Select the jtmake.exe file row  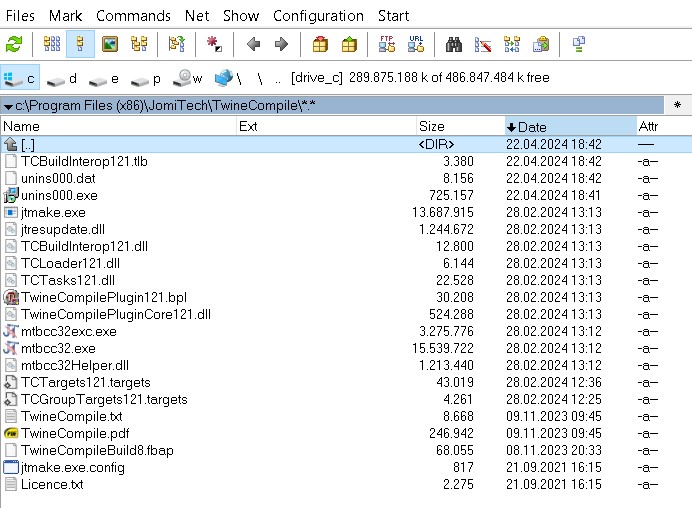(53, 212)
